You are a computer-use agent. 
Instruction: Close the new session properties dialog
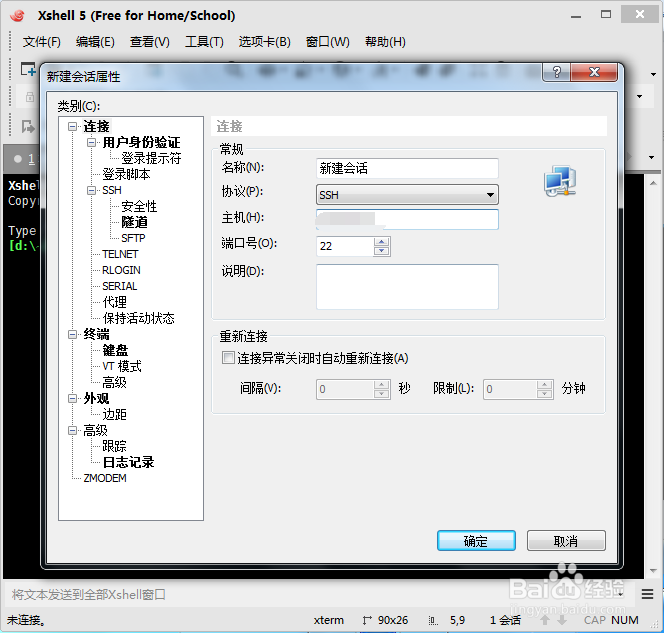[x=594, y=72]
